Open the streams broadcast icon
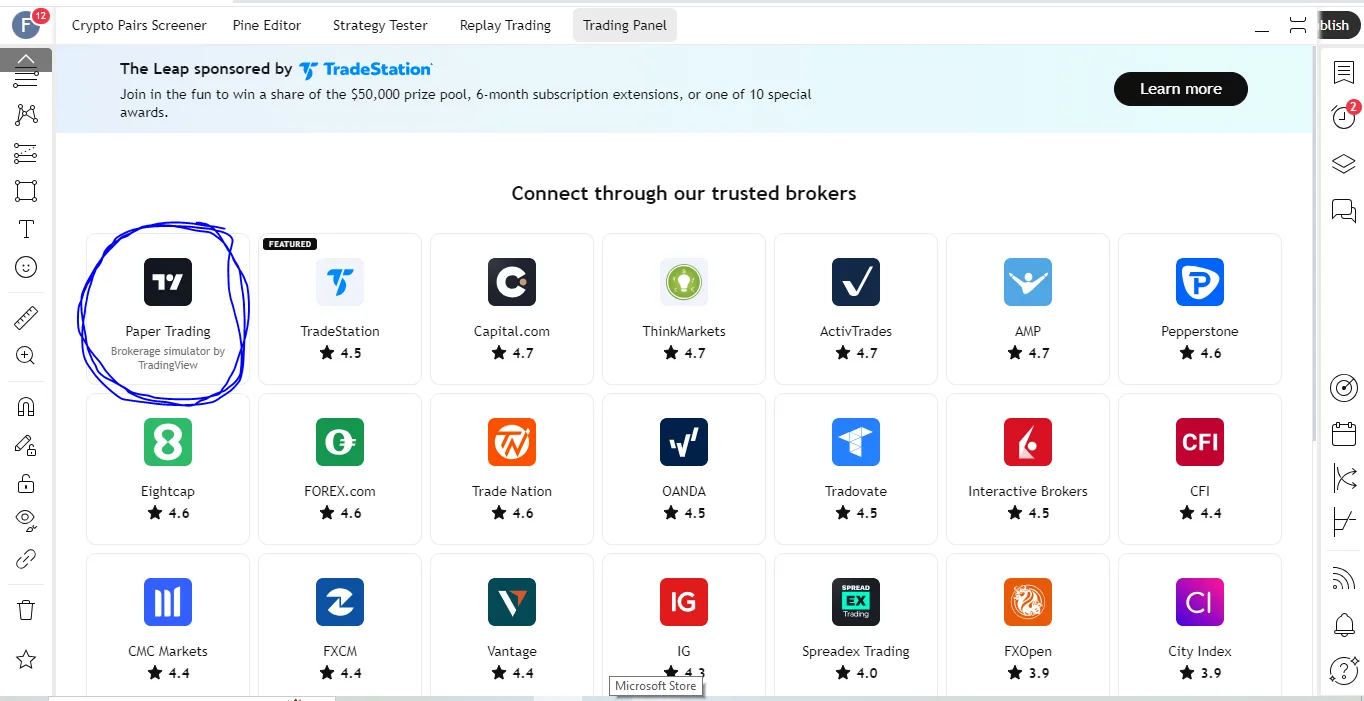 (x=1343, y=578)
